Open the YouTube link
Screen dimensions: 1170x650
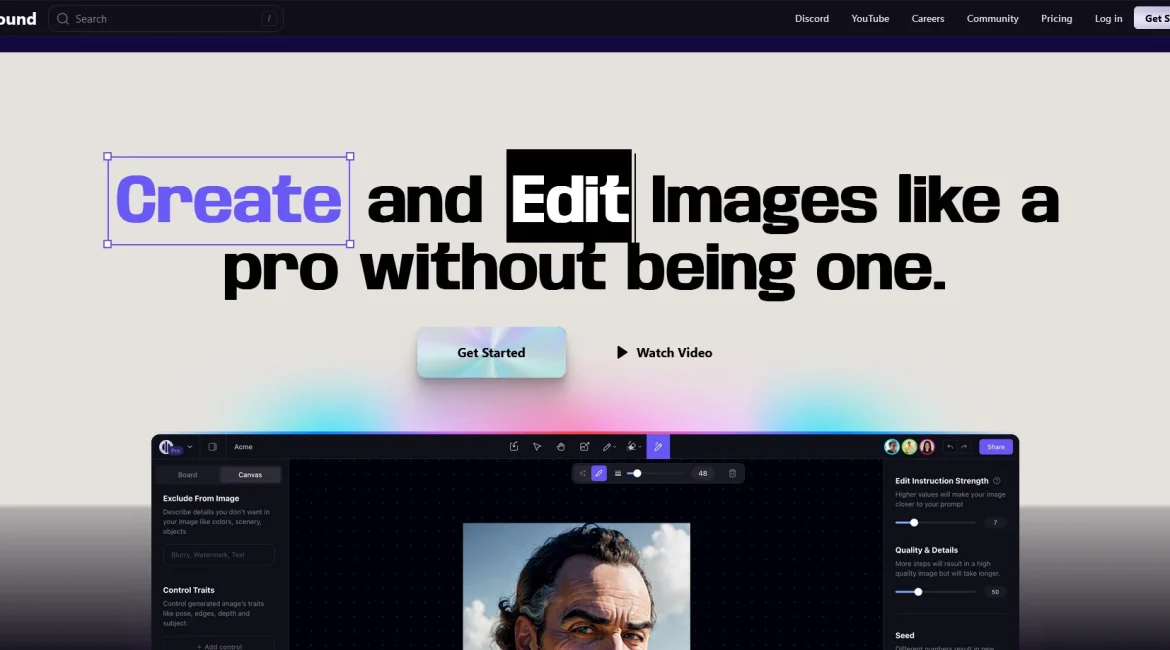tap(870, 19)
